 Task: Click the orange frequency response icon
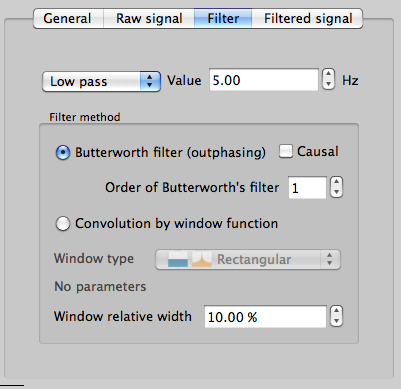click(x=202, y=259)
